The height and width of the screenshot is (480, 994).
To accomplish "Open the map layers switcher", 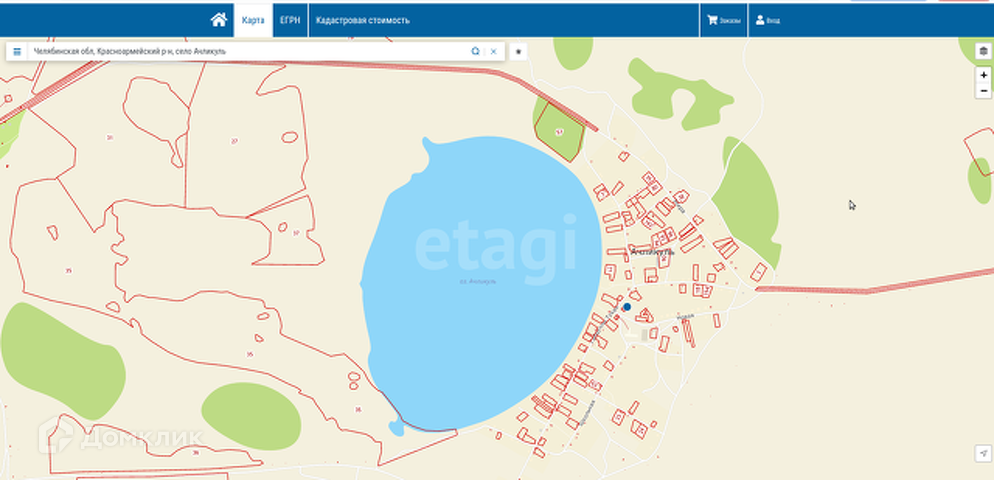I will (983, 51).
